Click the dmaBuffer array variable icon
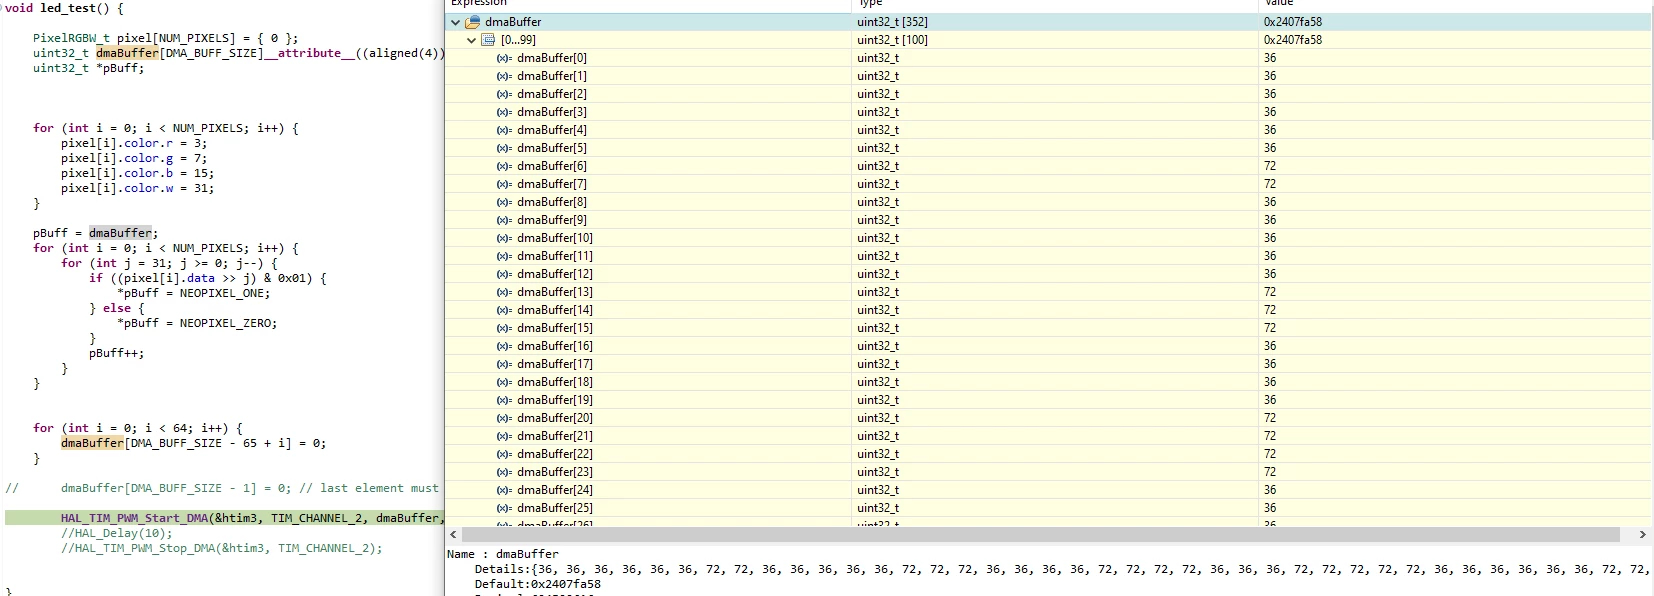The width and height of the screenshot is (1654, 596). 473,22
